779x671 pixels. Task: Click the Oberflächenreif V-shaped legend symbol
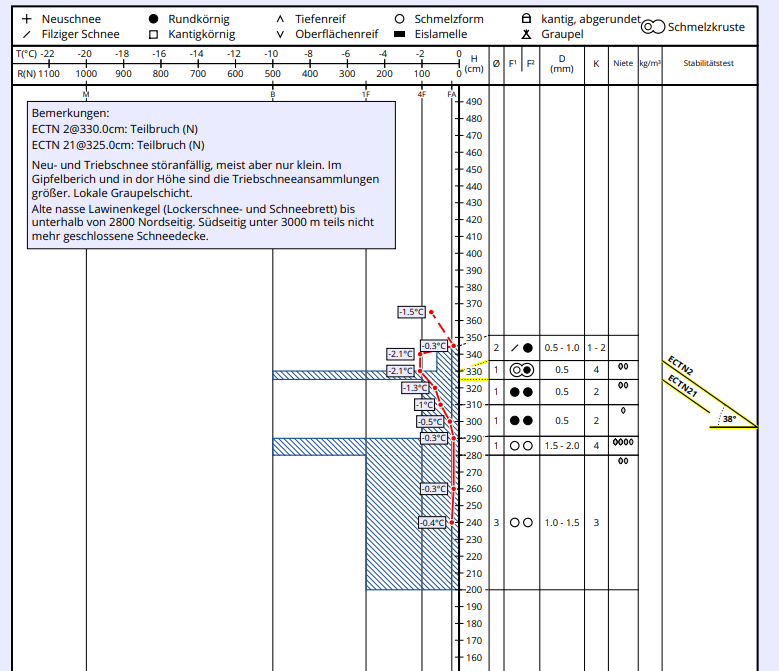click(280, 34)
